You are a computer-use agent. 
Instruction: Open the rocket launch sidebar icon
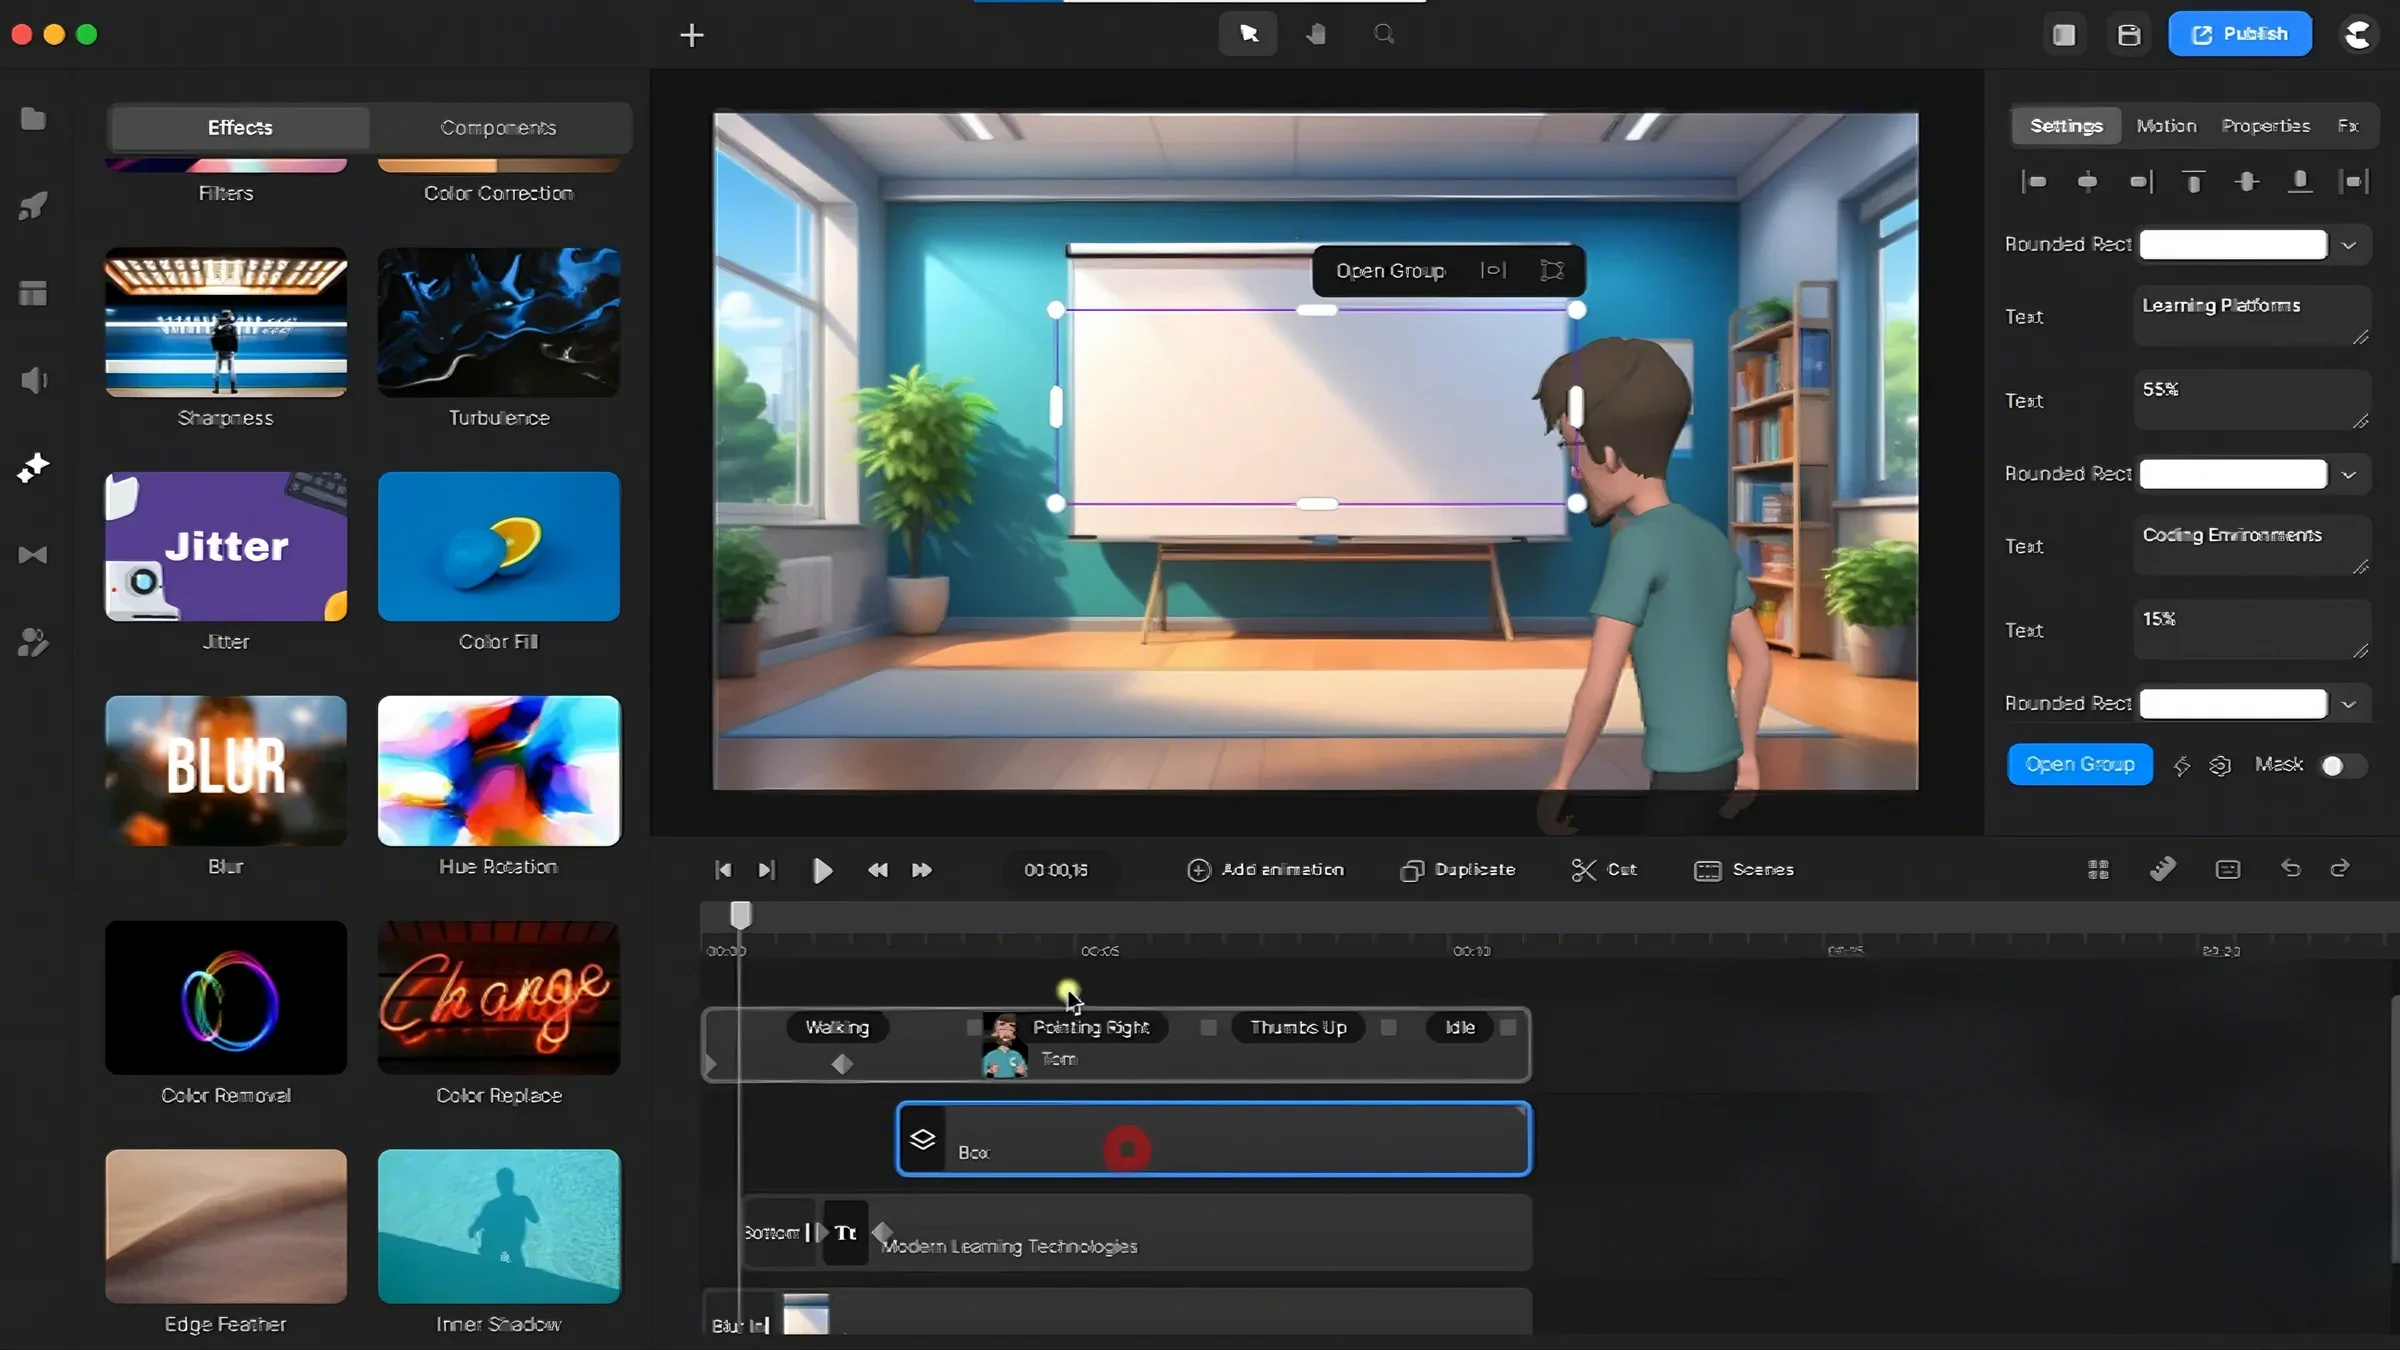click(33, 206)
